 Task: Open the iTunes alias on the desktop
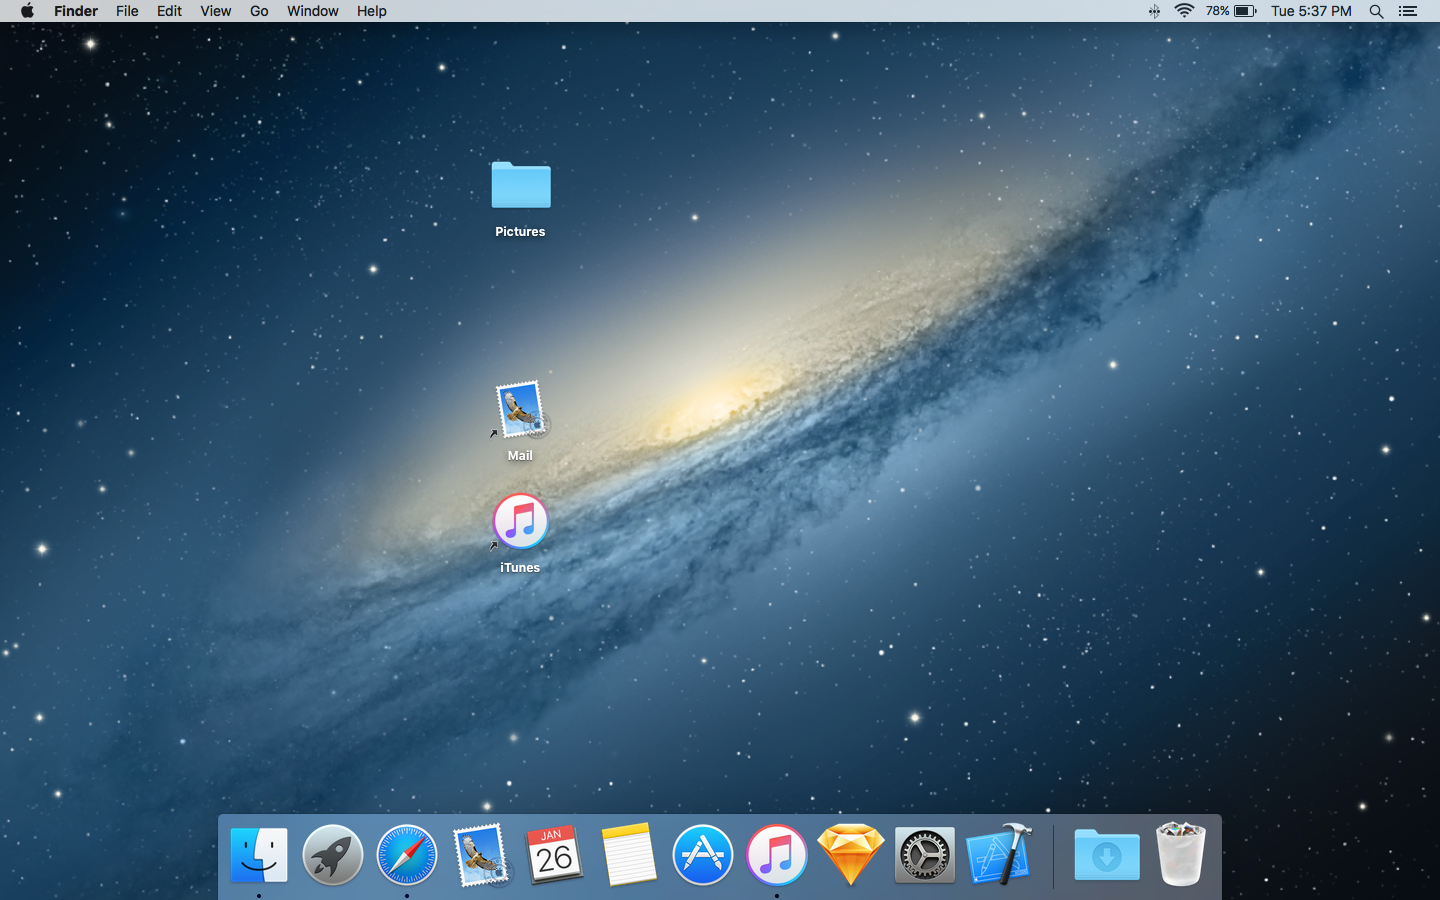[x=520, y=521]
